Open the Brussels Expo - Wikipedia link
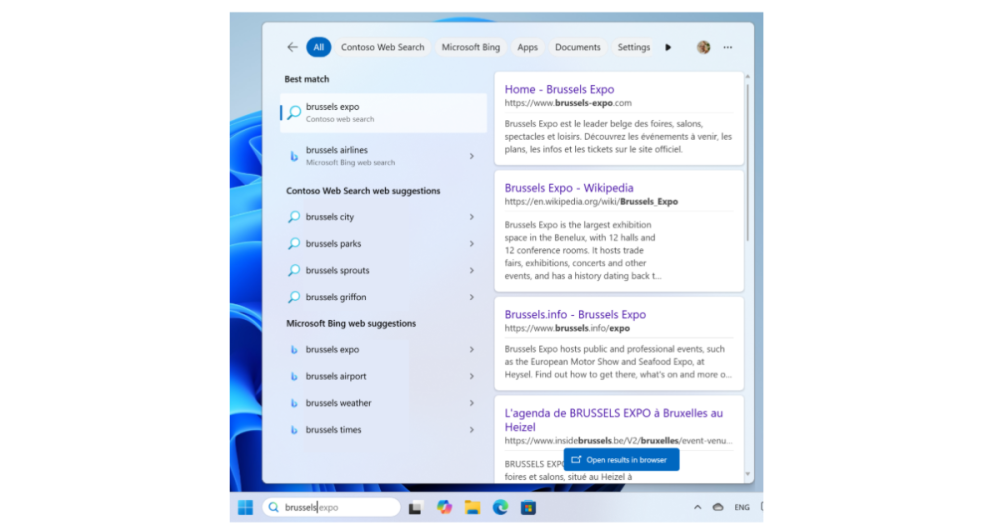1000x525 pixels. tap(568, 188)
